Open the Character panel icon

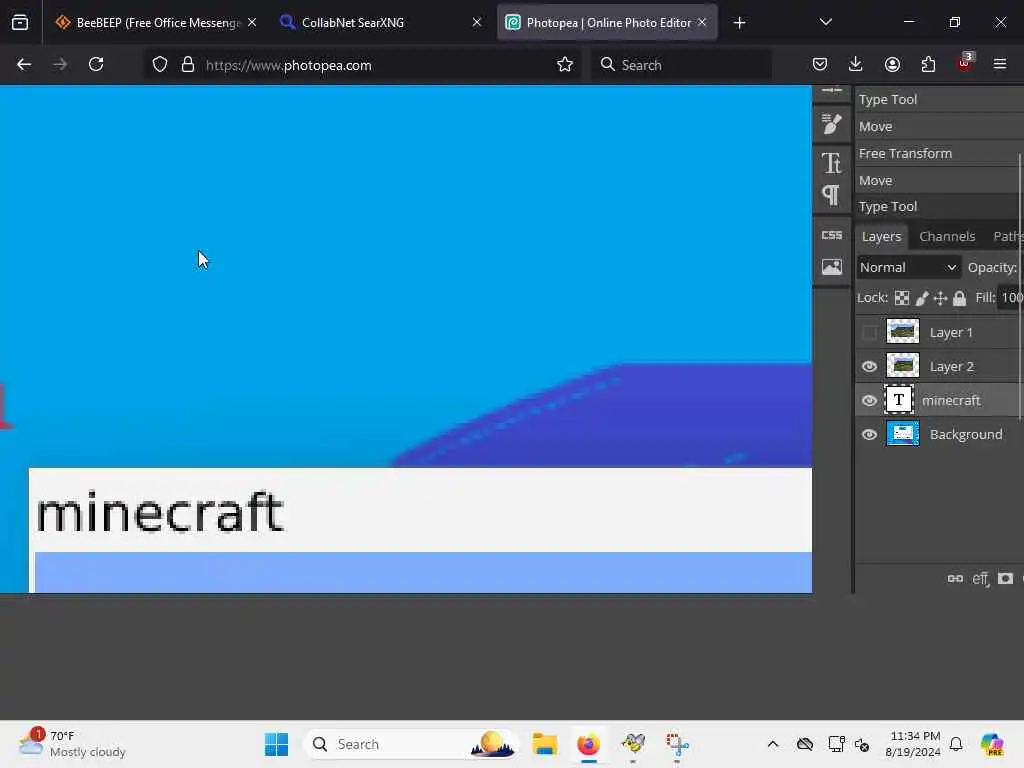tap(831, 163)
